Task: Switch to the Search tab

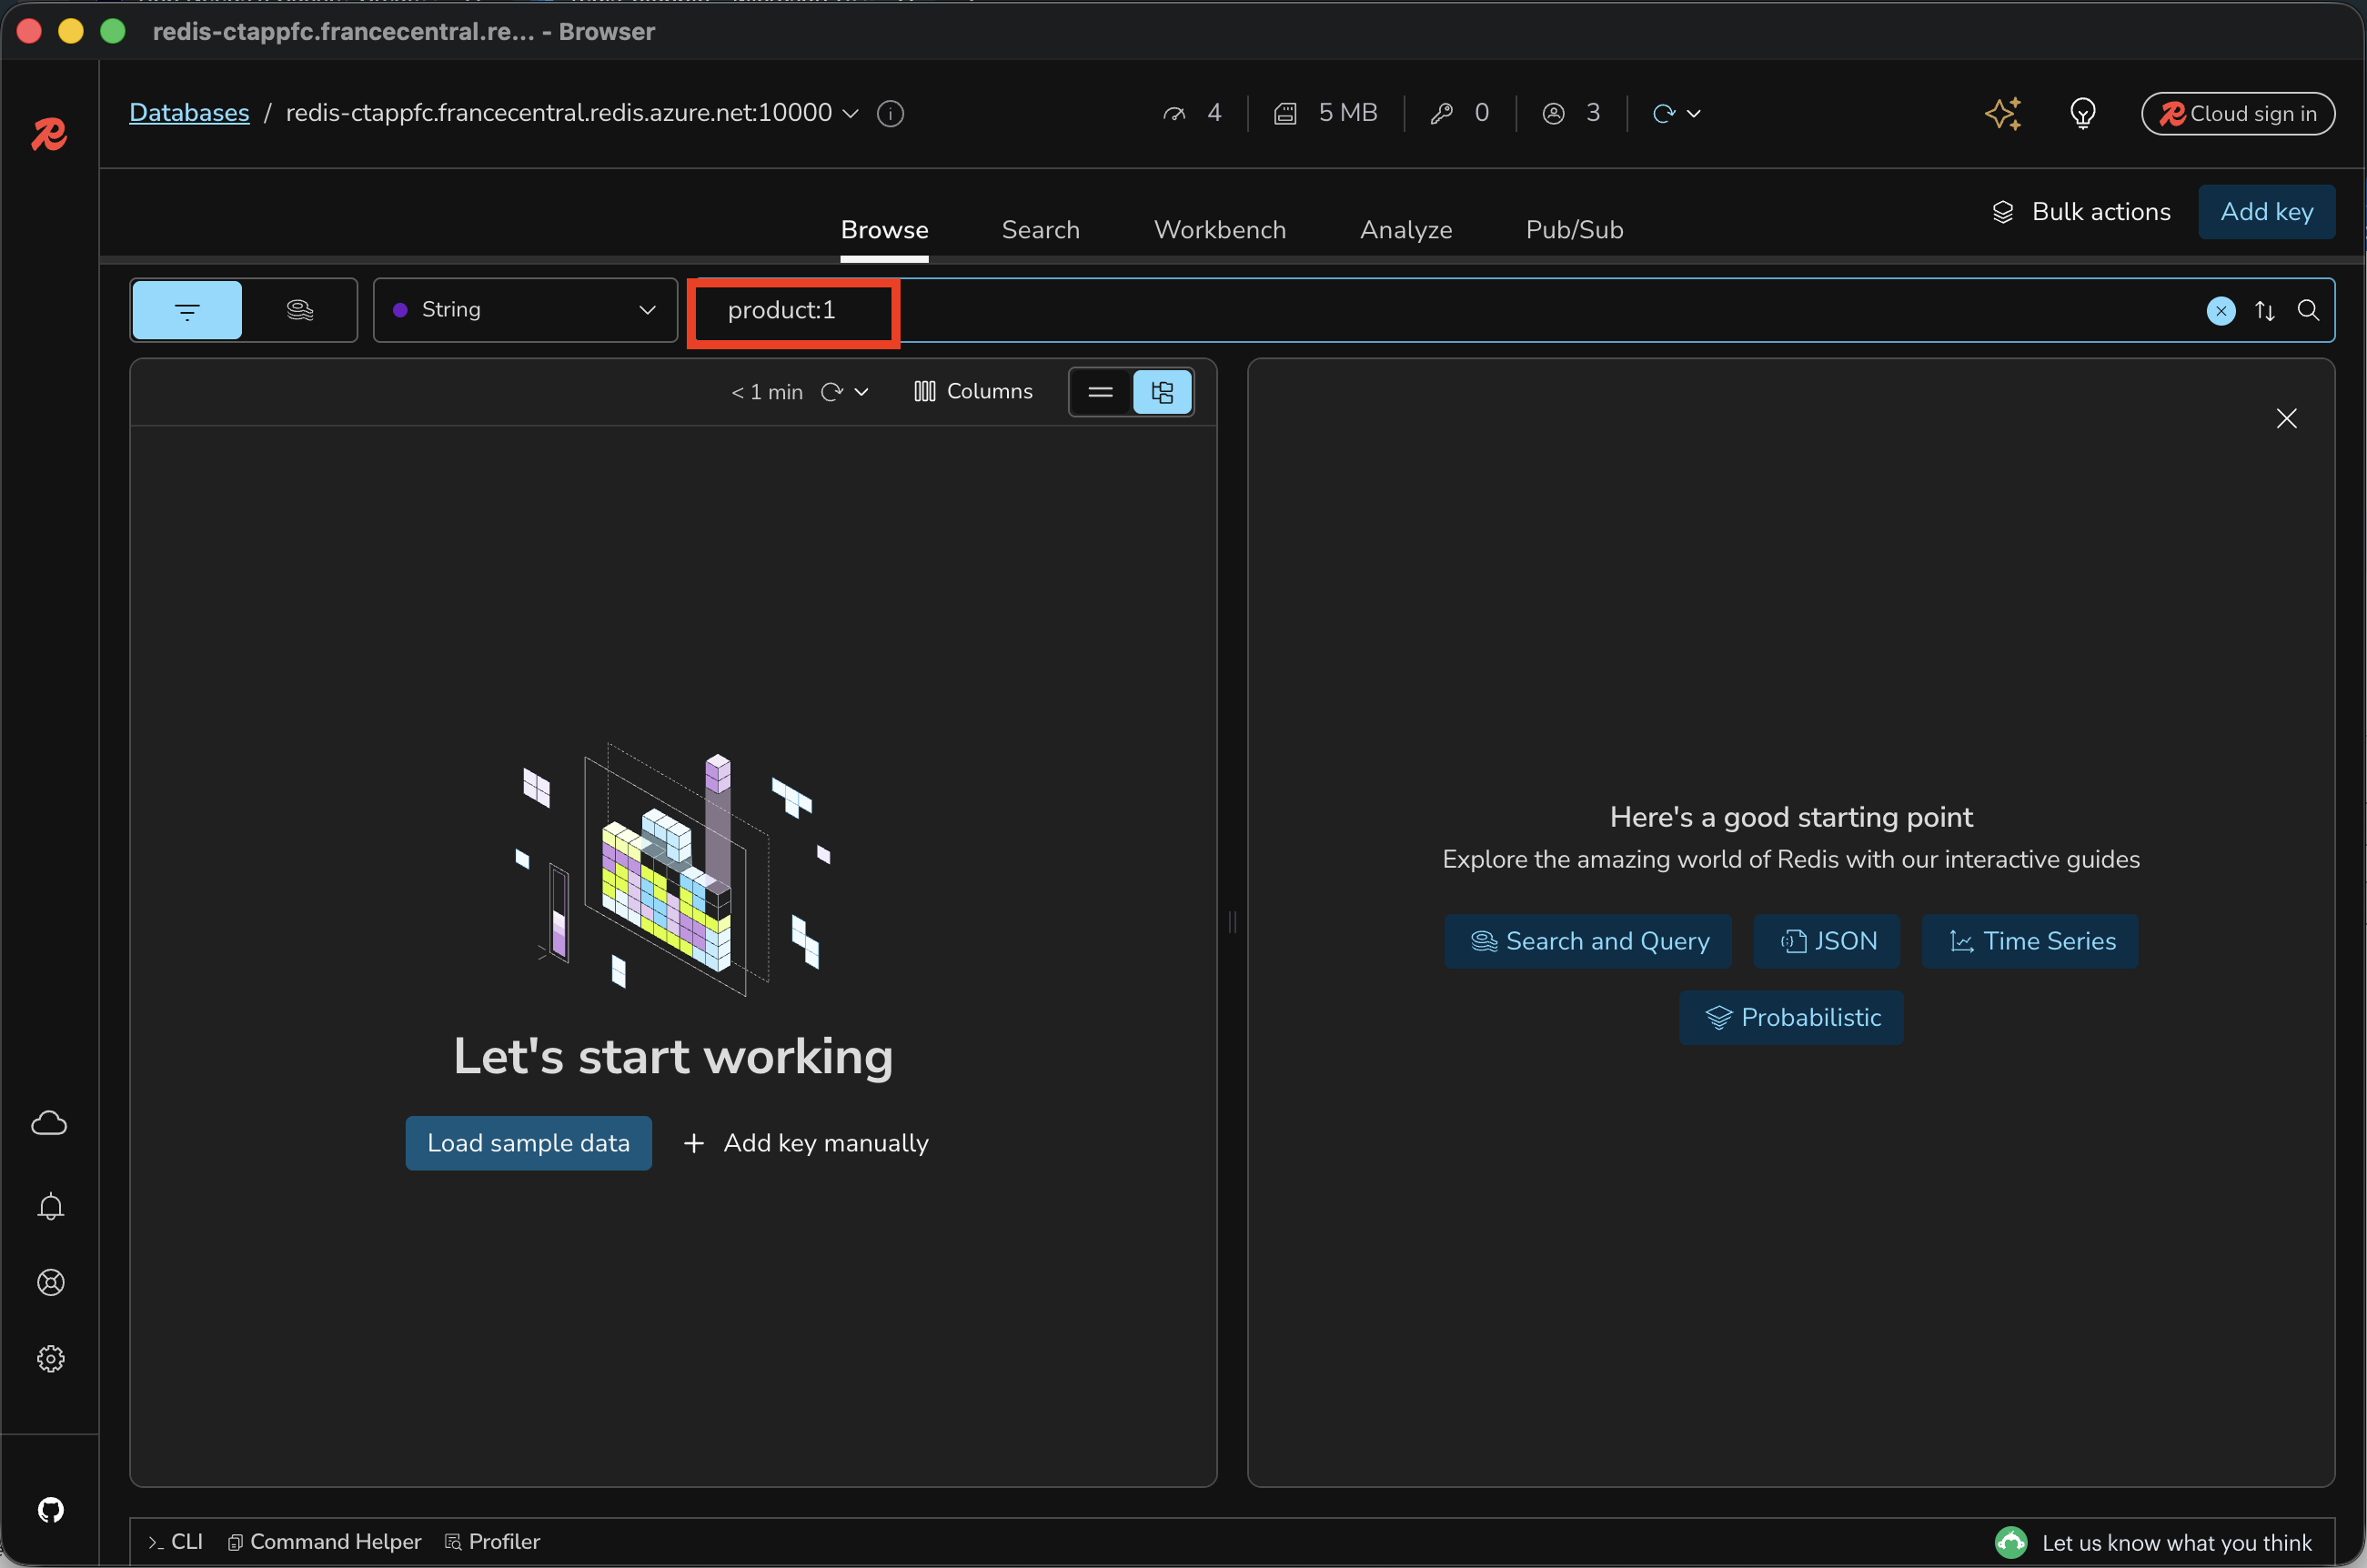Action: 1040,230
